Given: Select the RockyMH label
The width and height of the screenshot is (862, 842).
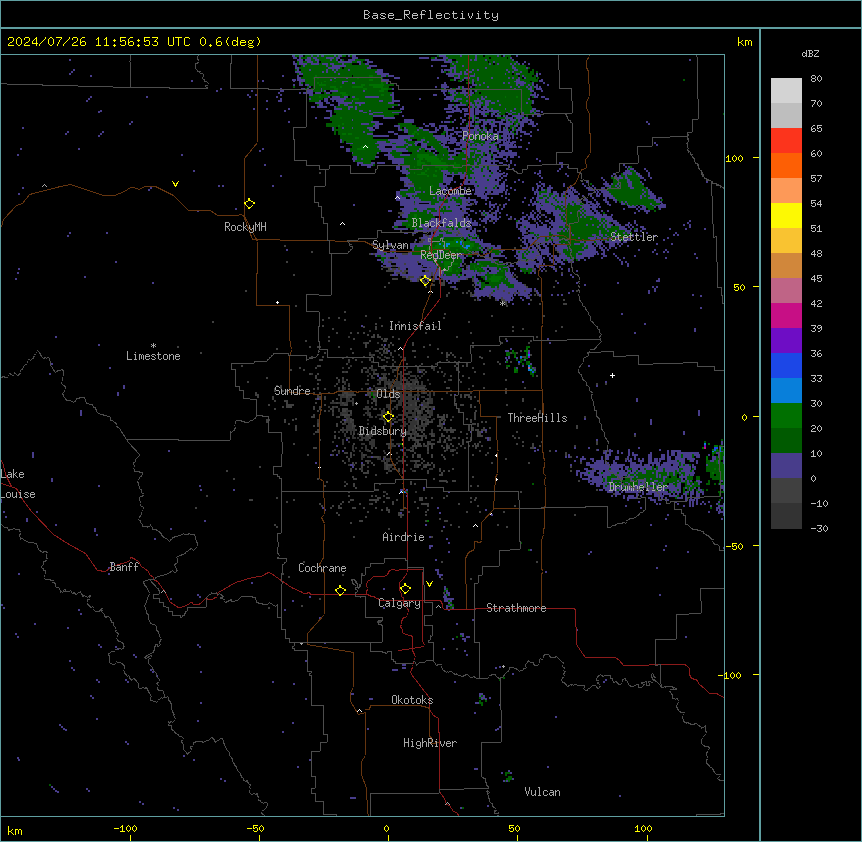Looking at the screenshot, I should coord(245,227).
